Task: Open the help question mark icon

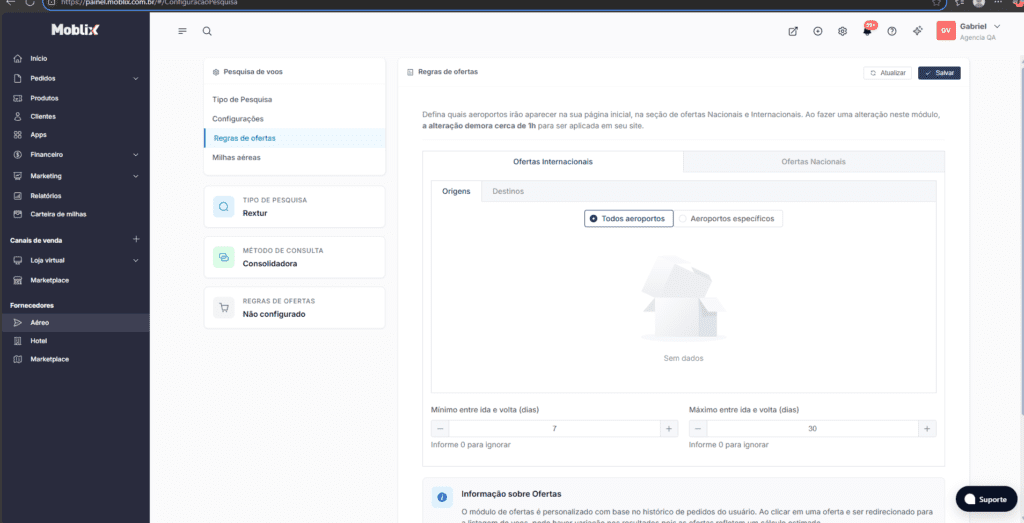Action: coord(892,31)
